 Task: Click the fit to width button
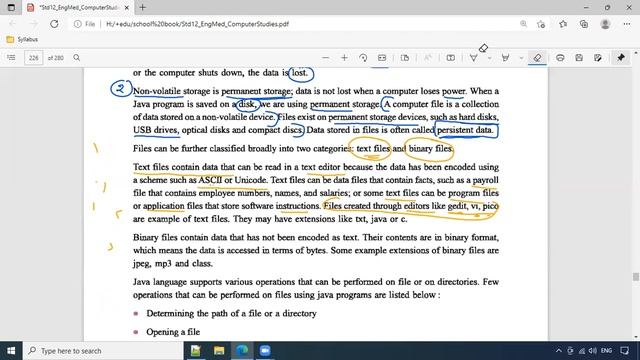[x=382, y=58]
